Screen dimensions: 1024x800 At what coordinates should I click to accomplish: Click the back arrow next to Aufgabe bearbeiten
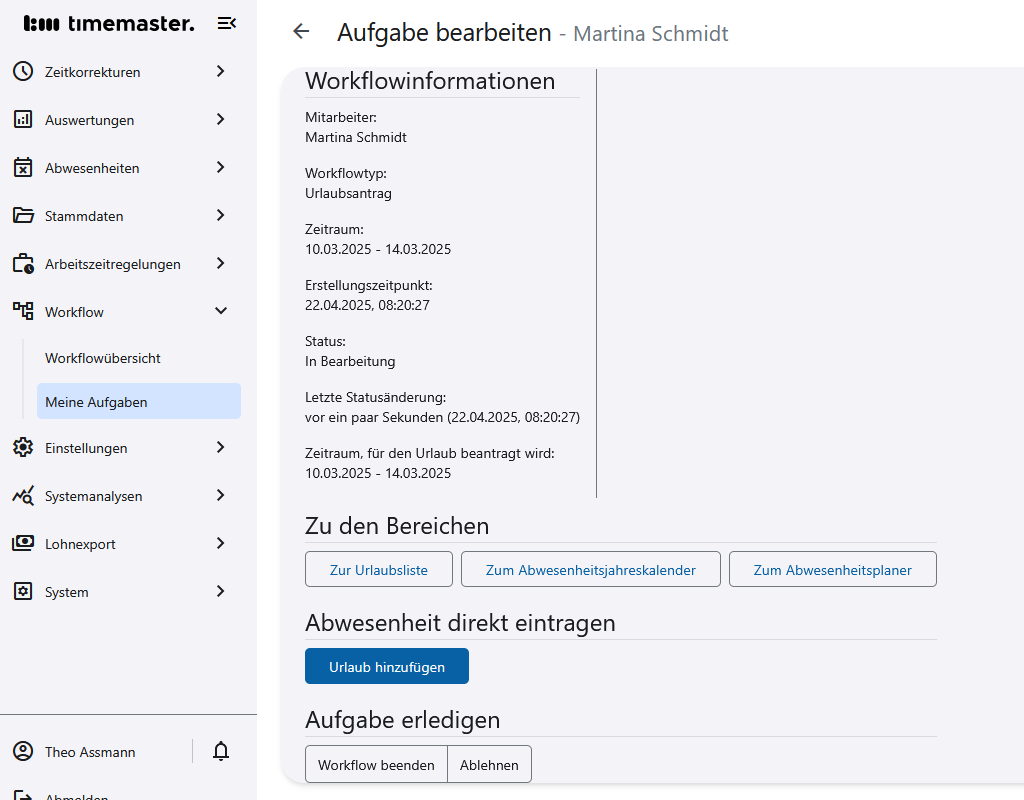[x=300, y=31]
